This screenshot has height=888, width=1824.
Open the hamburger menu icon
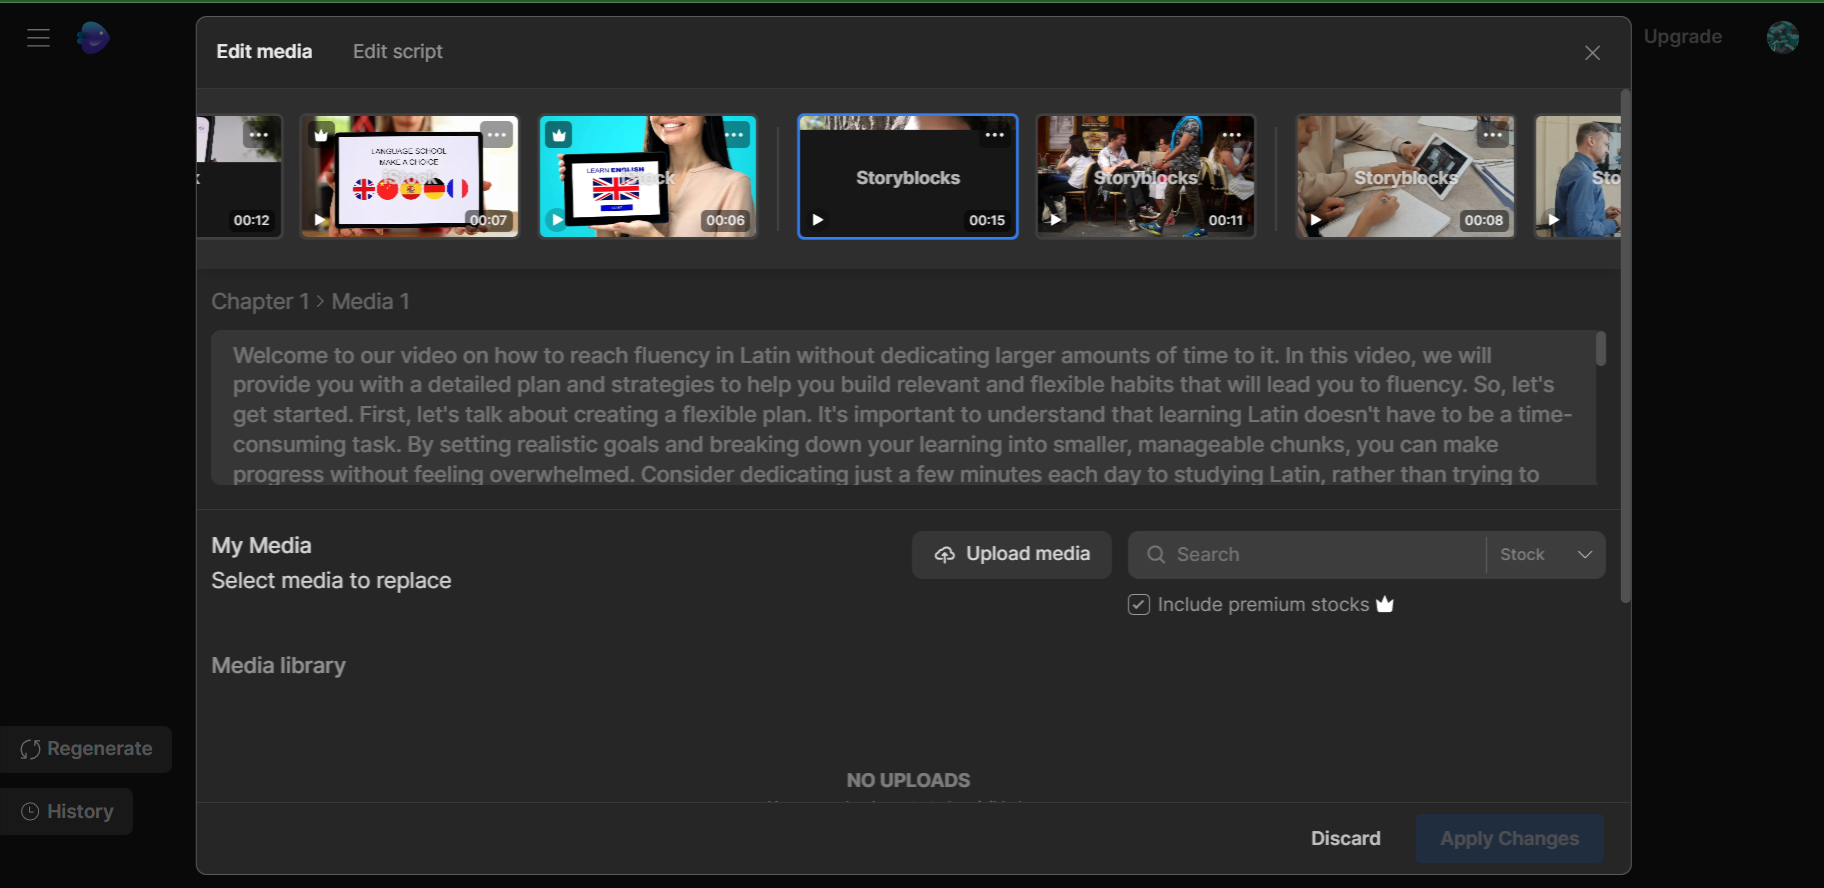click(38, 38)
